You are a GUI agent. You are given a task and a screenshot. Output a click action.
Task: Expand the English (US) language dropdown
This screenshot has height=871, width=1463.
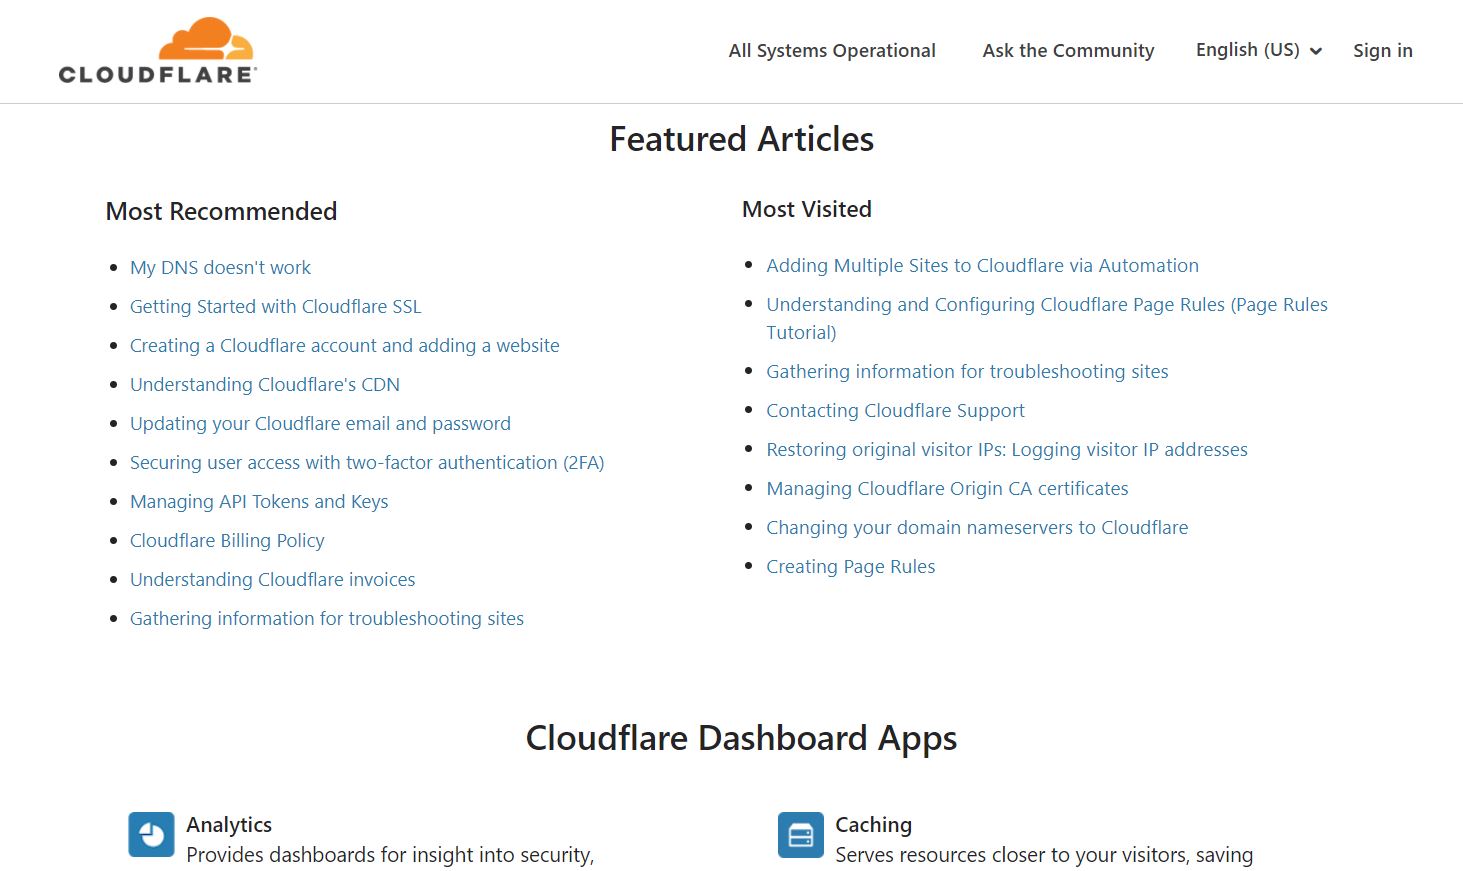1259,50
